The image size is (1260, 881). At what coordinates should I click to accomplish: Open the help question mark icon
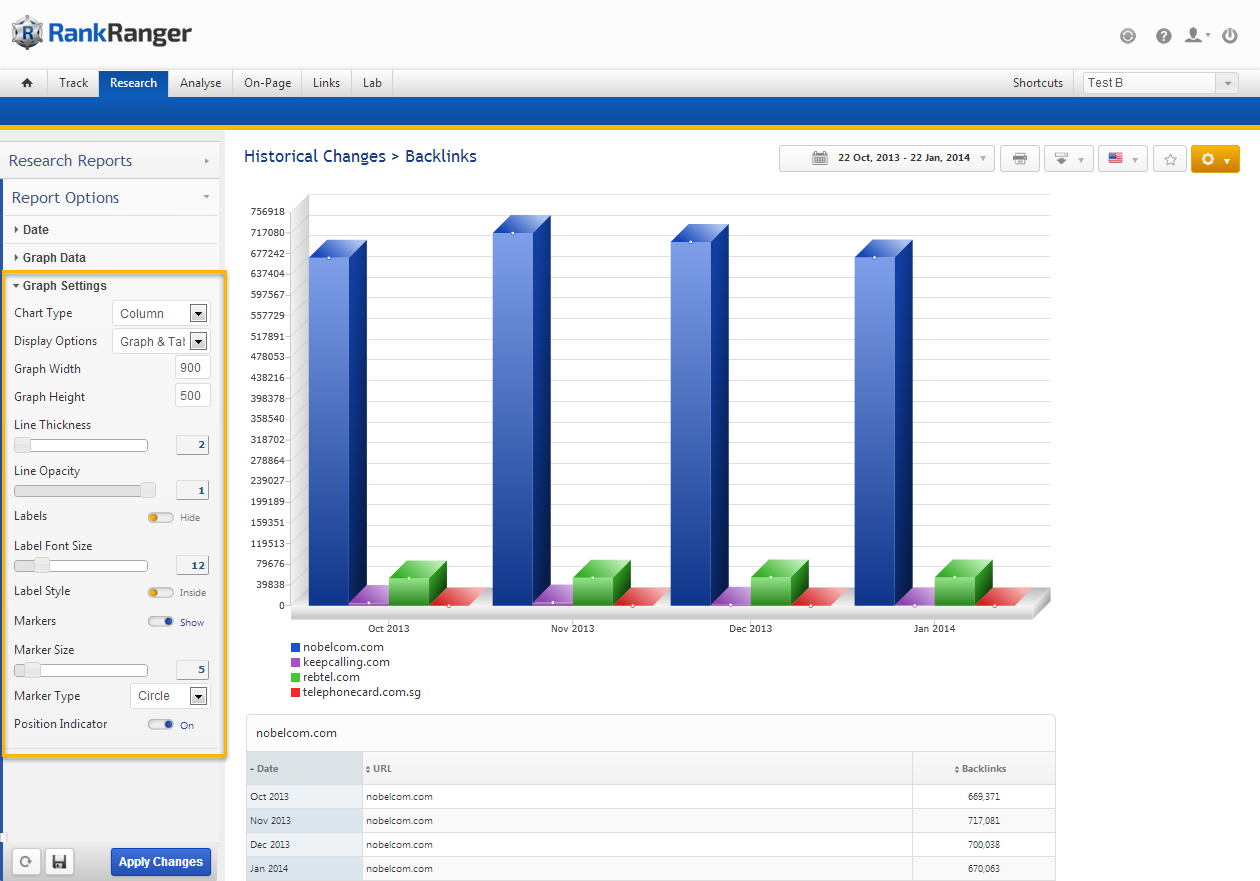point(1163,36)
